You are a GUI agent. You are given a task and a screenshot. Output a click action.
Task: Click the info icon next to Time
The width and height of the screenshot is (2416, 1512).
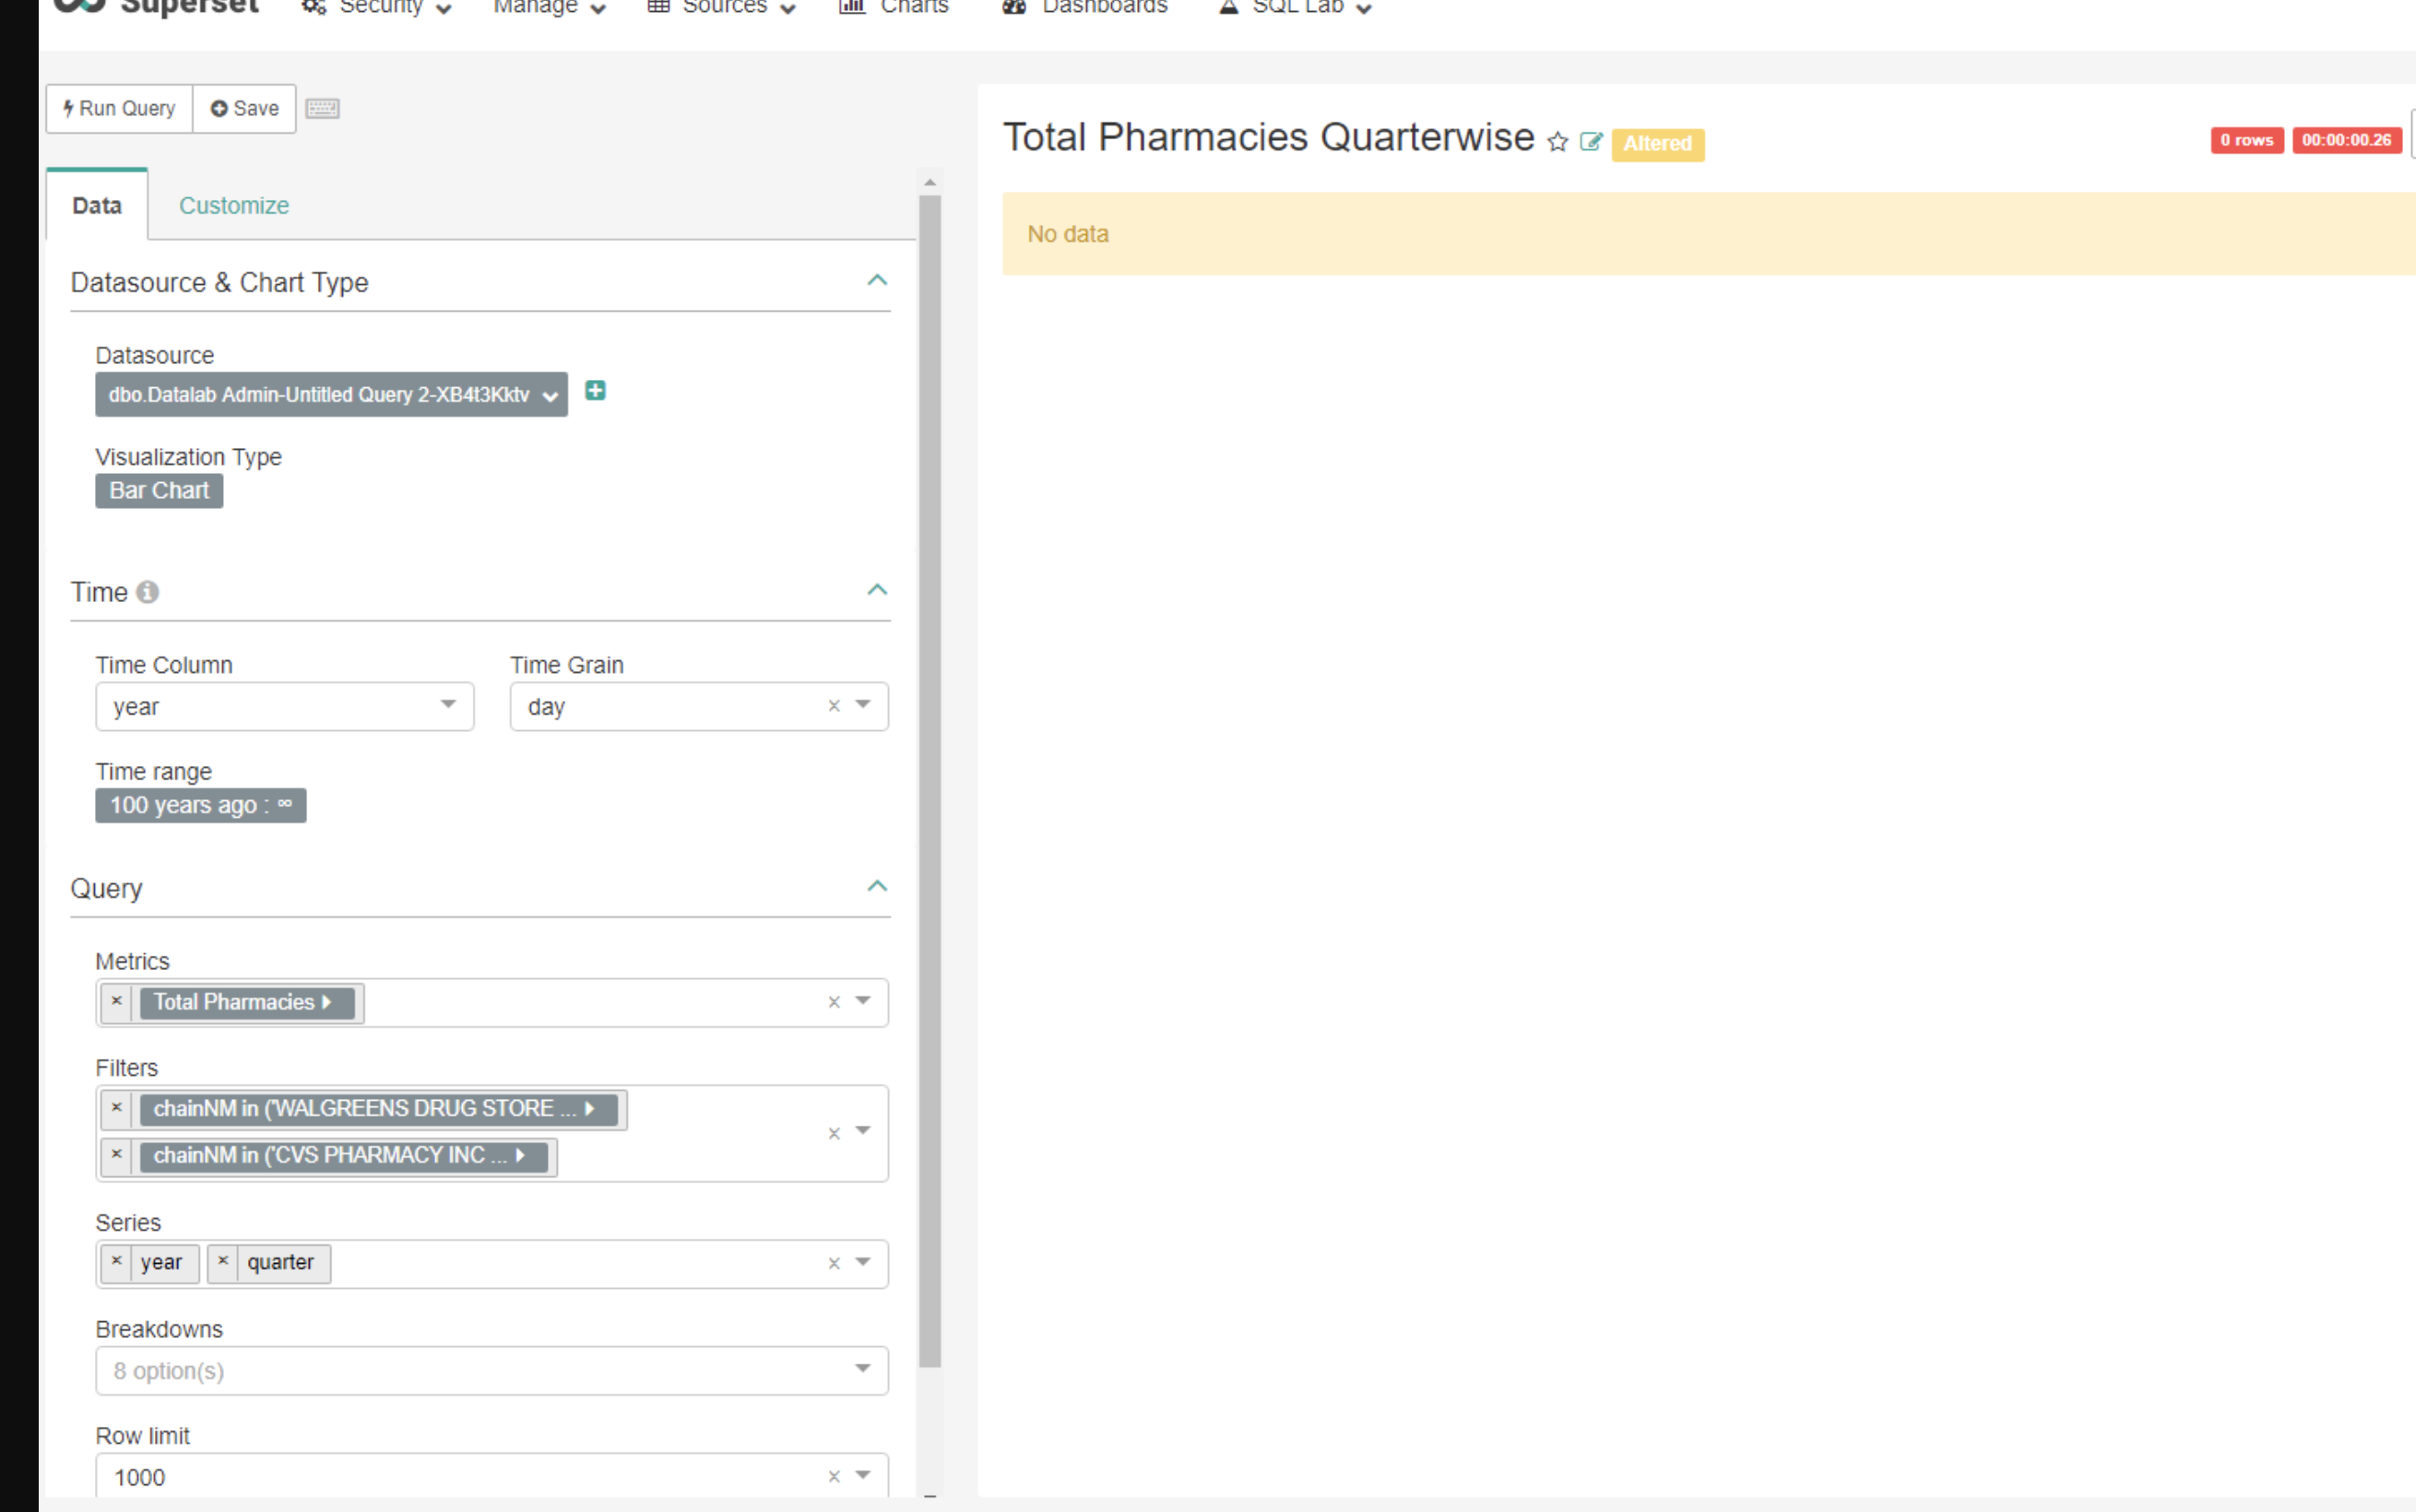147,592
